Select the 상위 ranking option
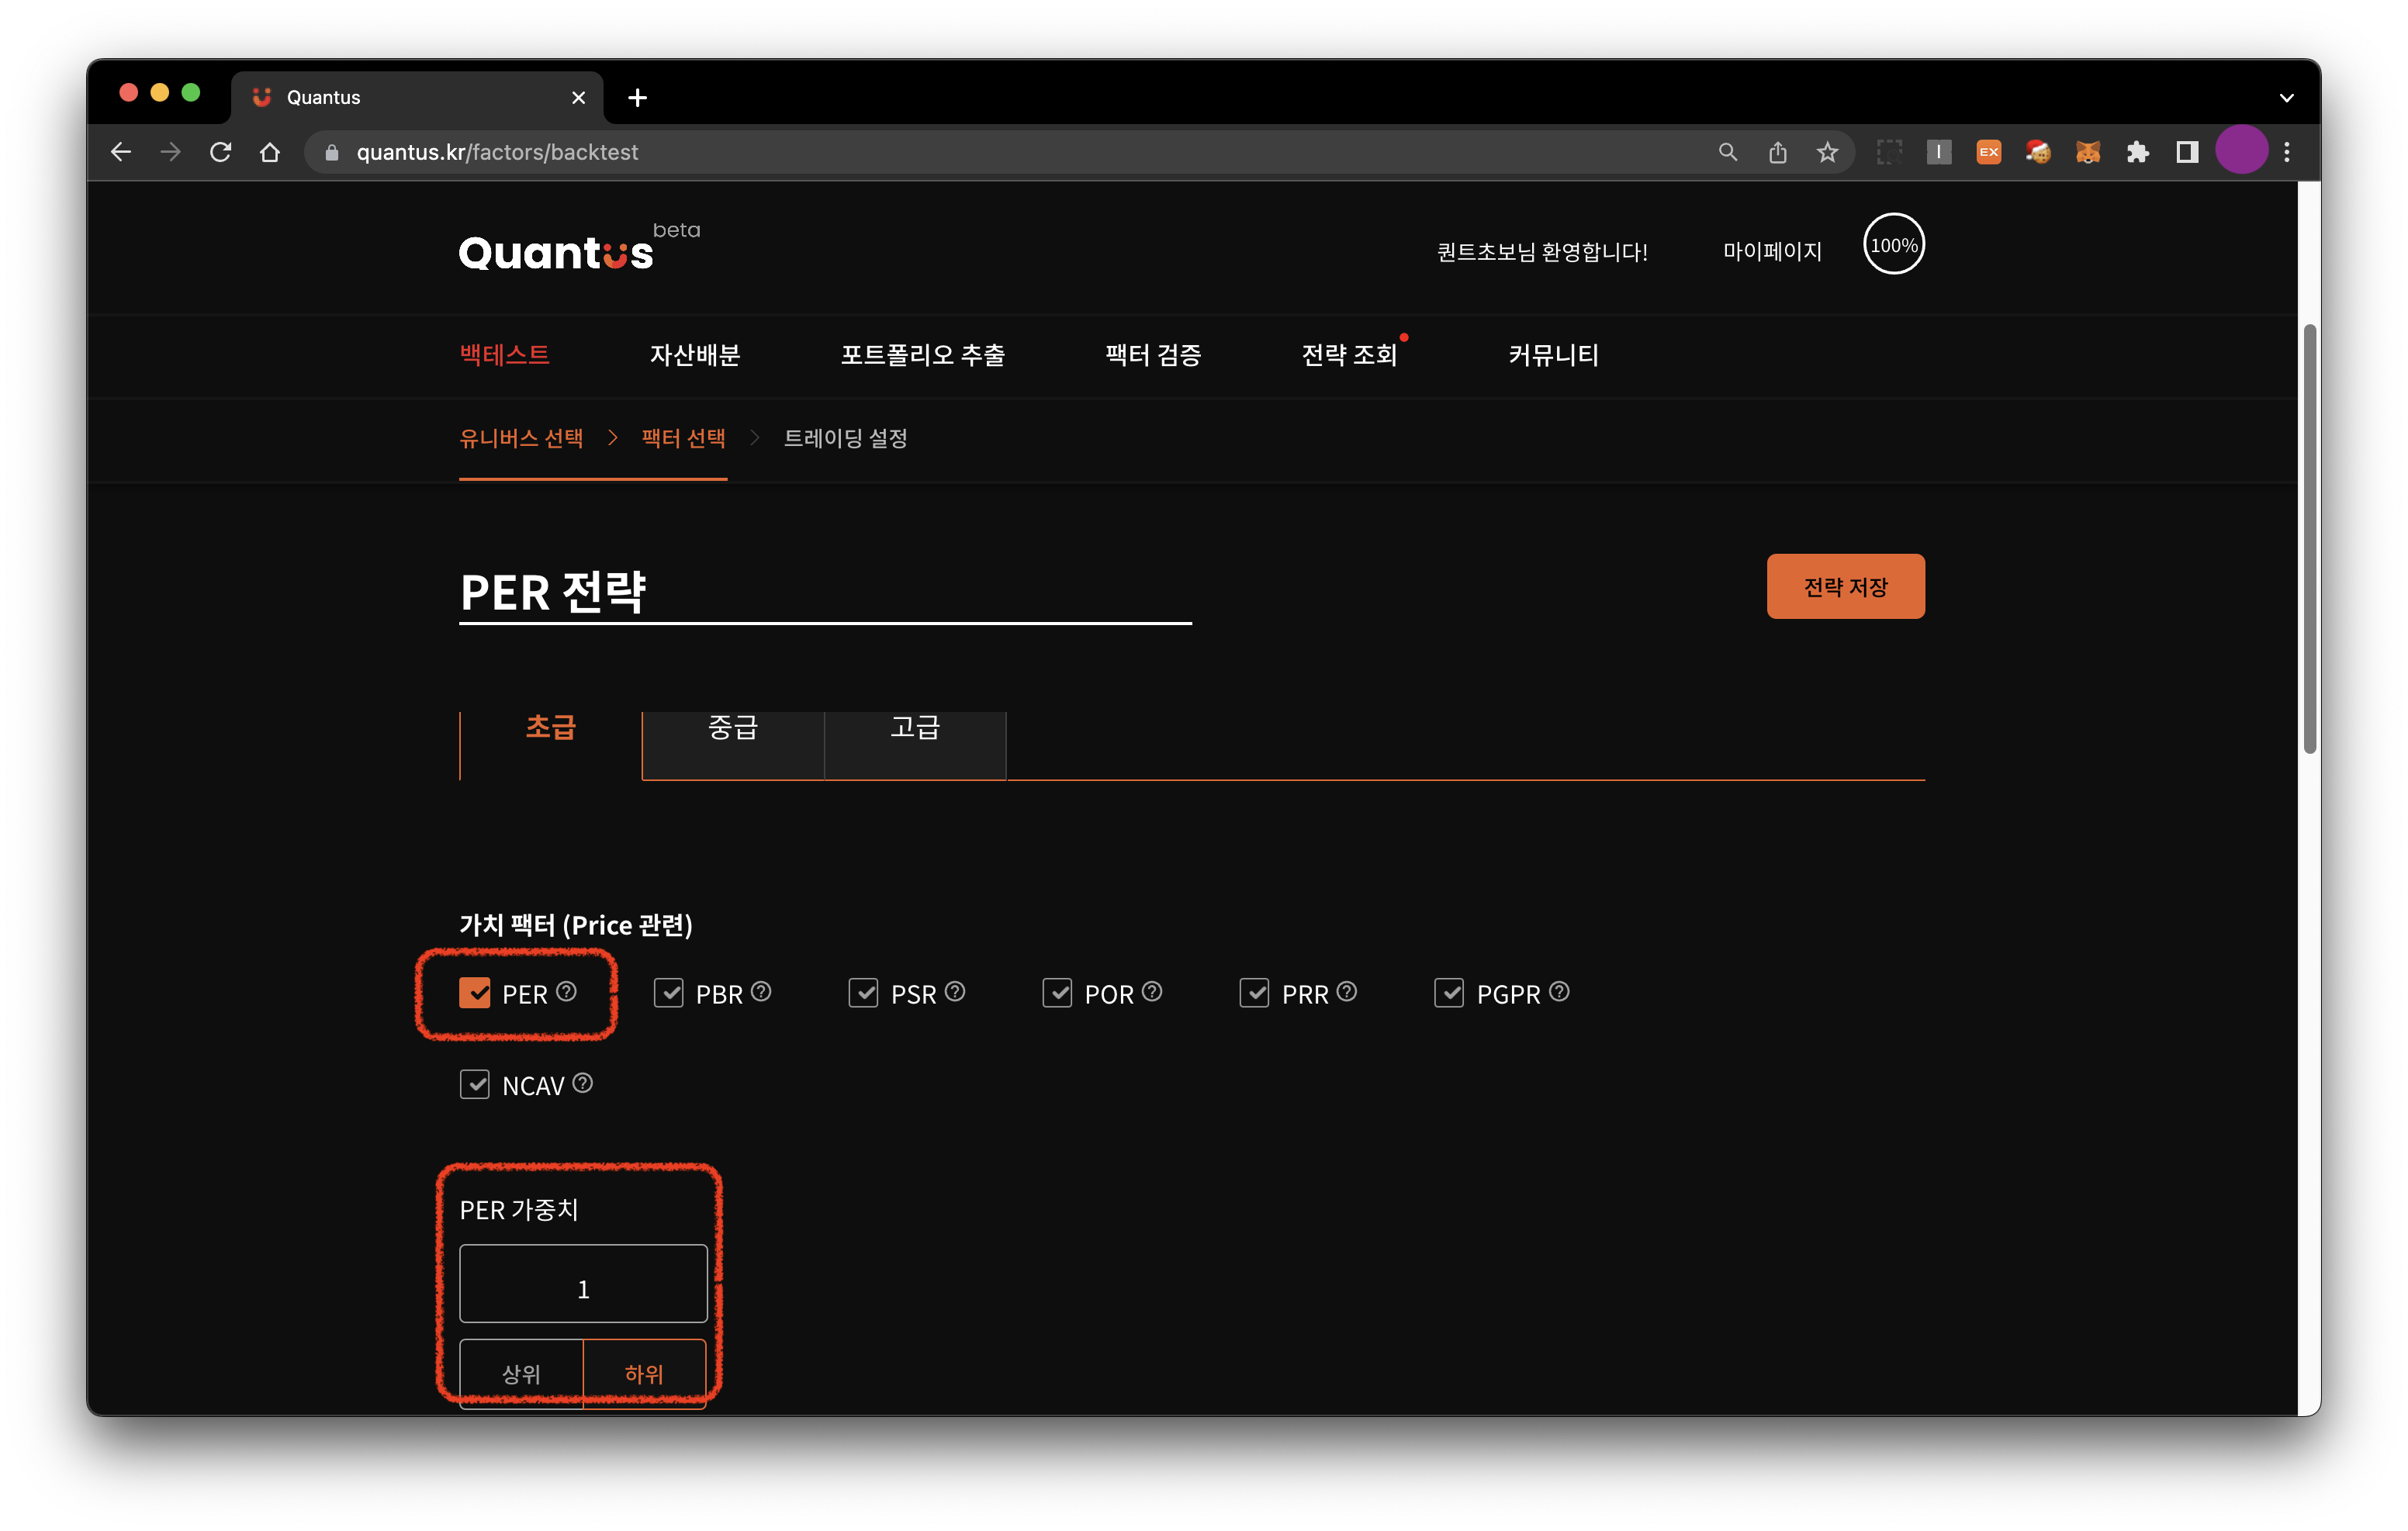This screenshot has height=1531, width=2408. click(521, 1373)
